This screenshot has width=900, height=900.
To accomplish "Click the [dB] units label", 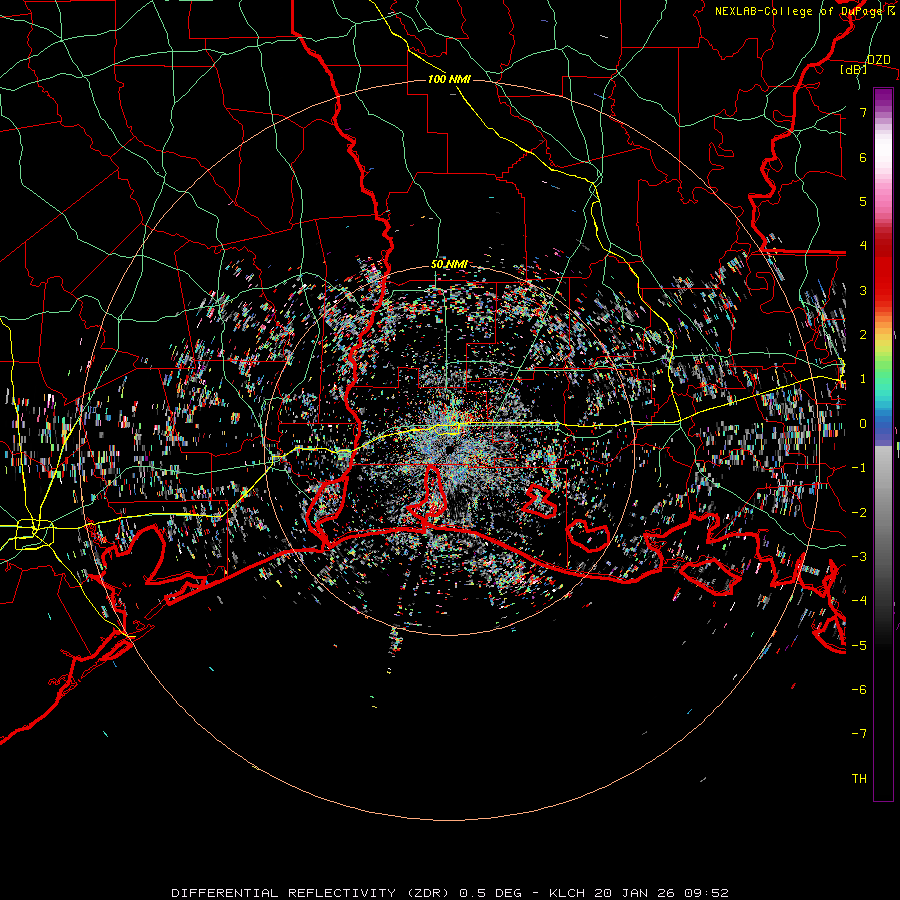I will point(854,69).
